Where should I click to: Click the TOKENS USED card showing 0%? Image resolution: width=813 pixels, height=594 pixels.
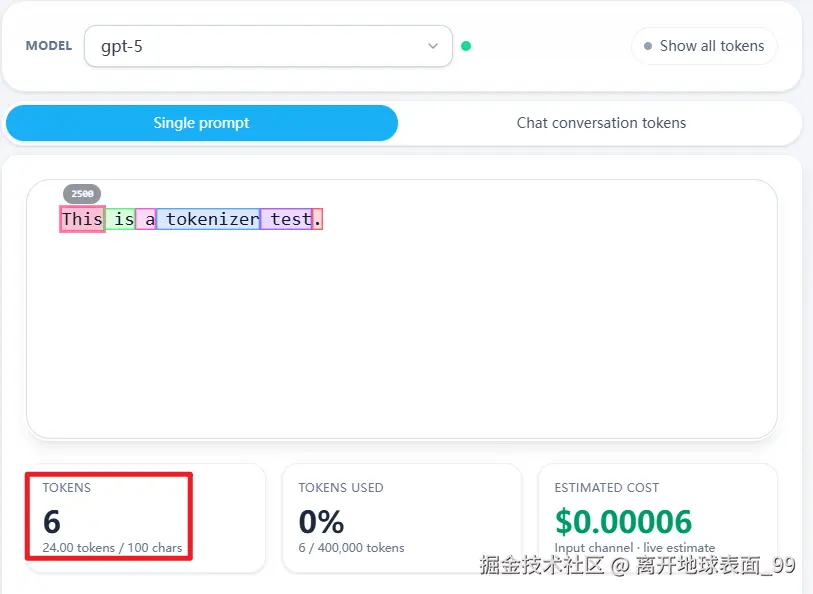coord(401,517)
